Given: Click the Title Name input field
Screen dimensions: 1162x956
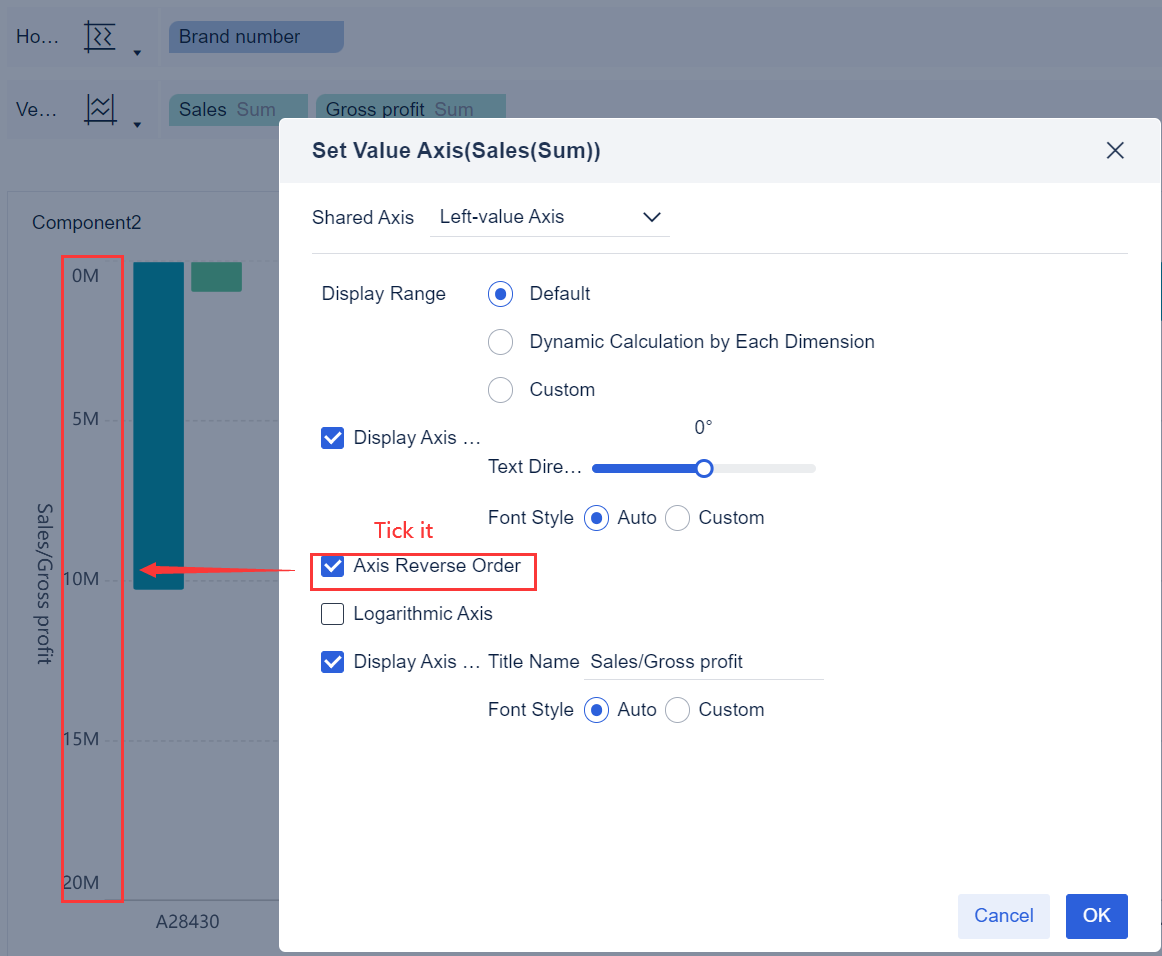Looking at the screenshot, I should coord(703,661).
